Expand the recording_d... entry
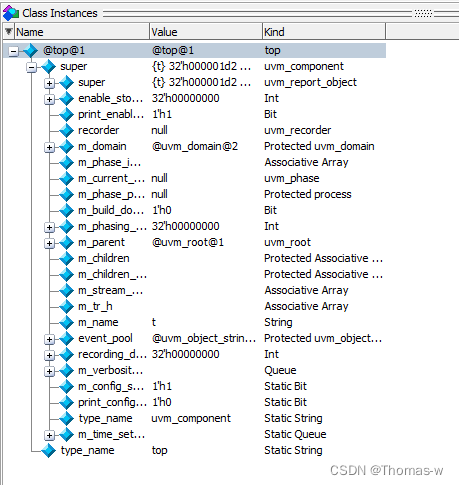Image resolution: width=459 pixels, height=485 pixels. tap(49, 355)
